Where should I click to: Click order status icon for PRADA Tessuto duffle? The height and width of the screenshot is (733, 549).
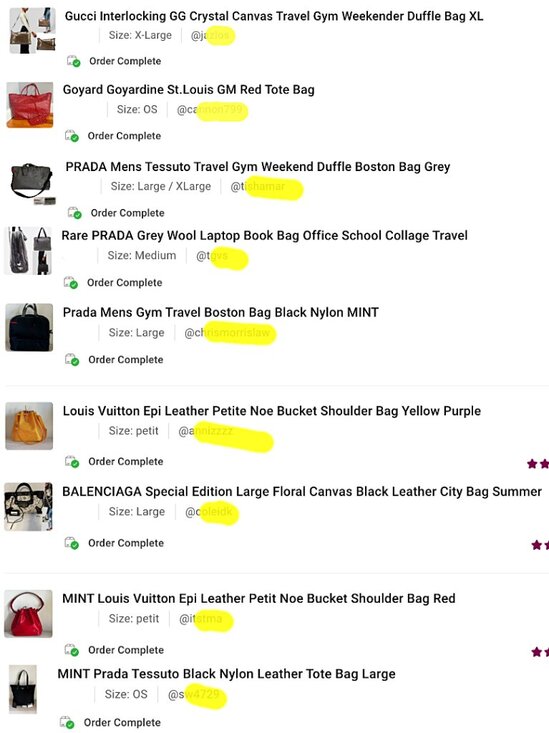(75, 213)
